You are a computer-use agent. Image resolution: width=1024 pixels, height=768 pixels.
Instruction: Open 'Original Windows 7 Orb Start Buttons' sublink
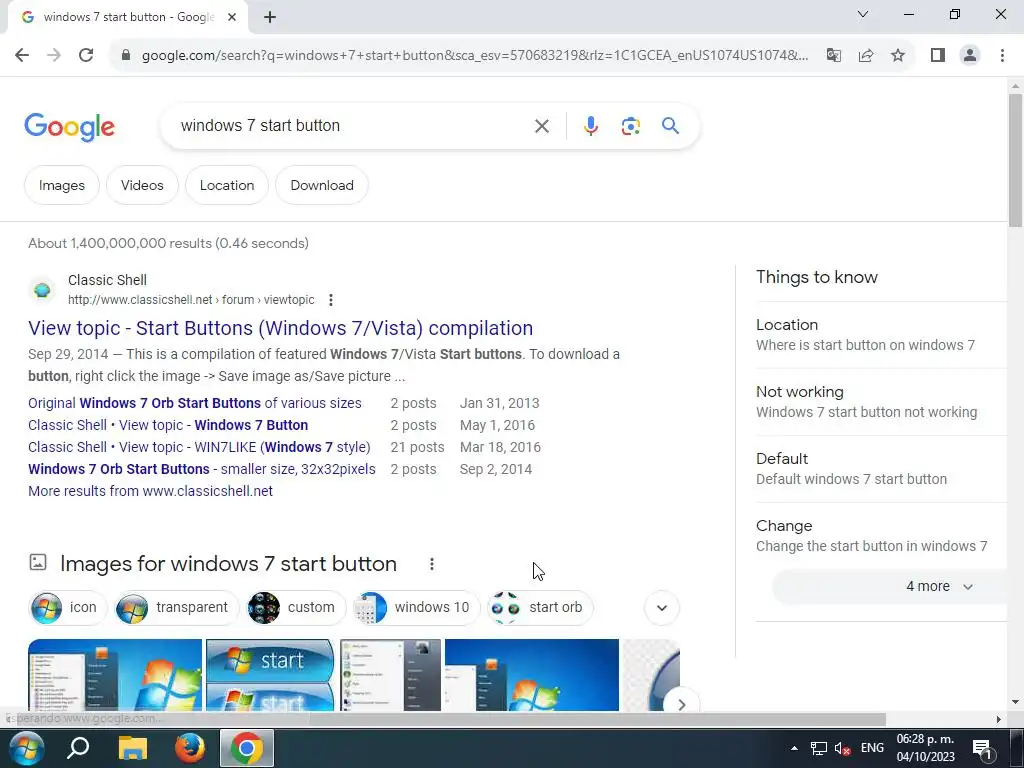195,403
